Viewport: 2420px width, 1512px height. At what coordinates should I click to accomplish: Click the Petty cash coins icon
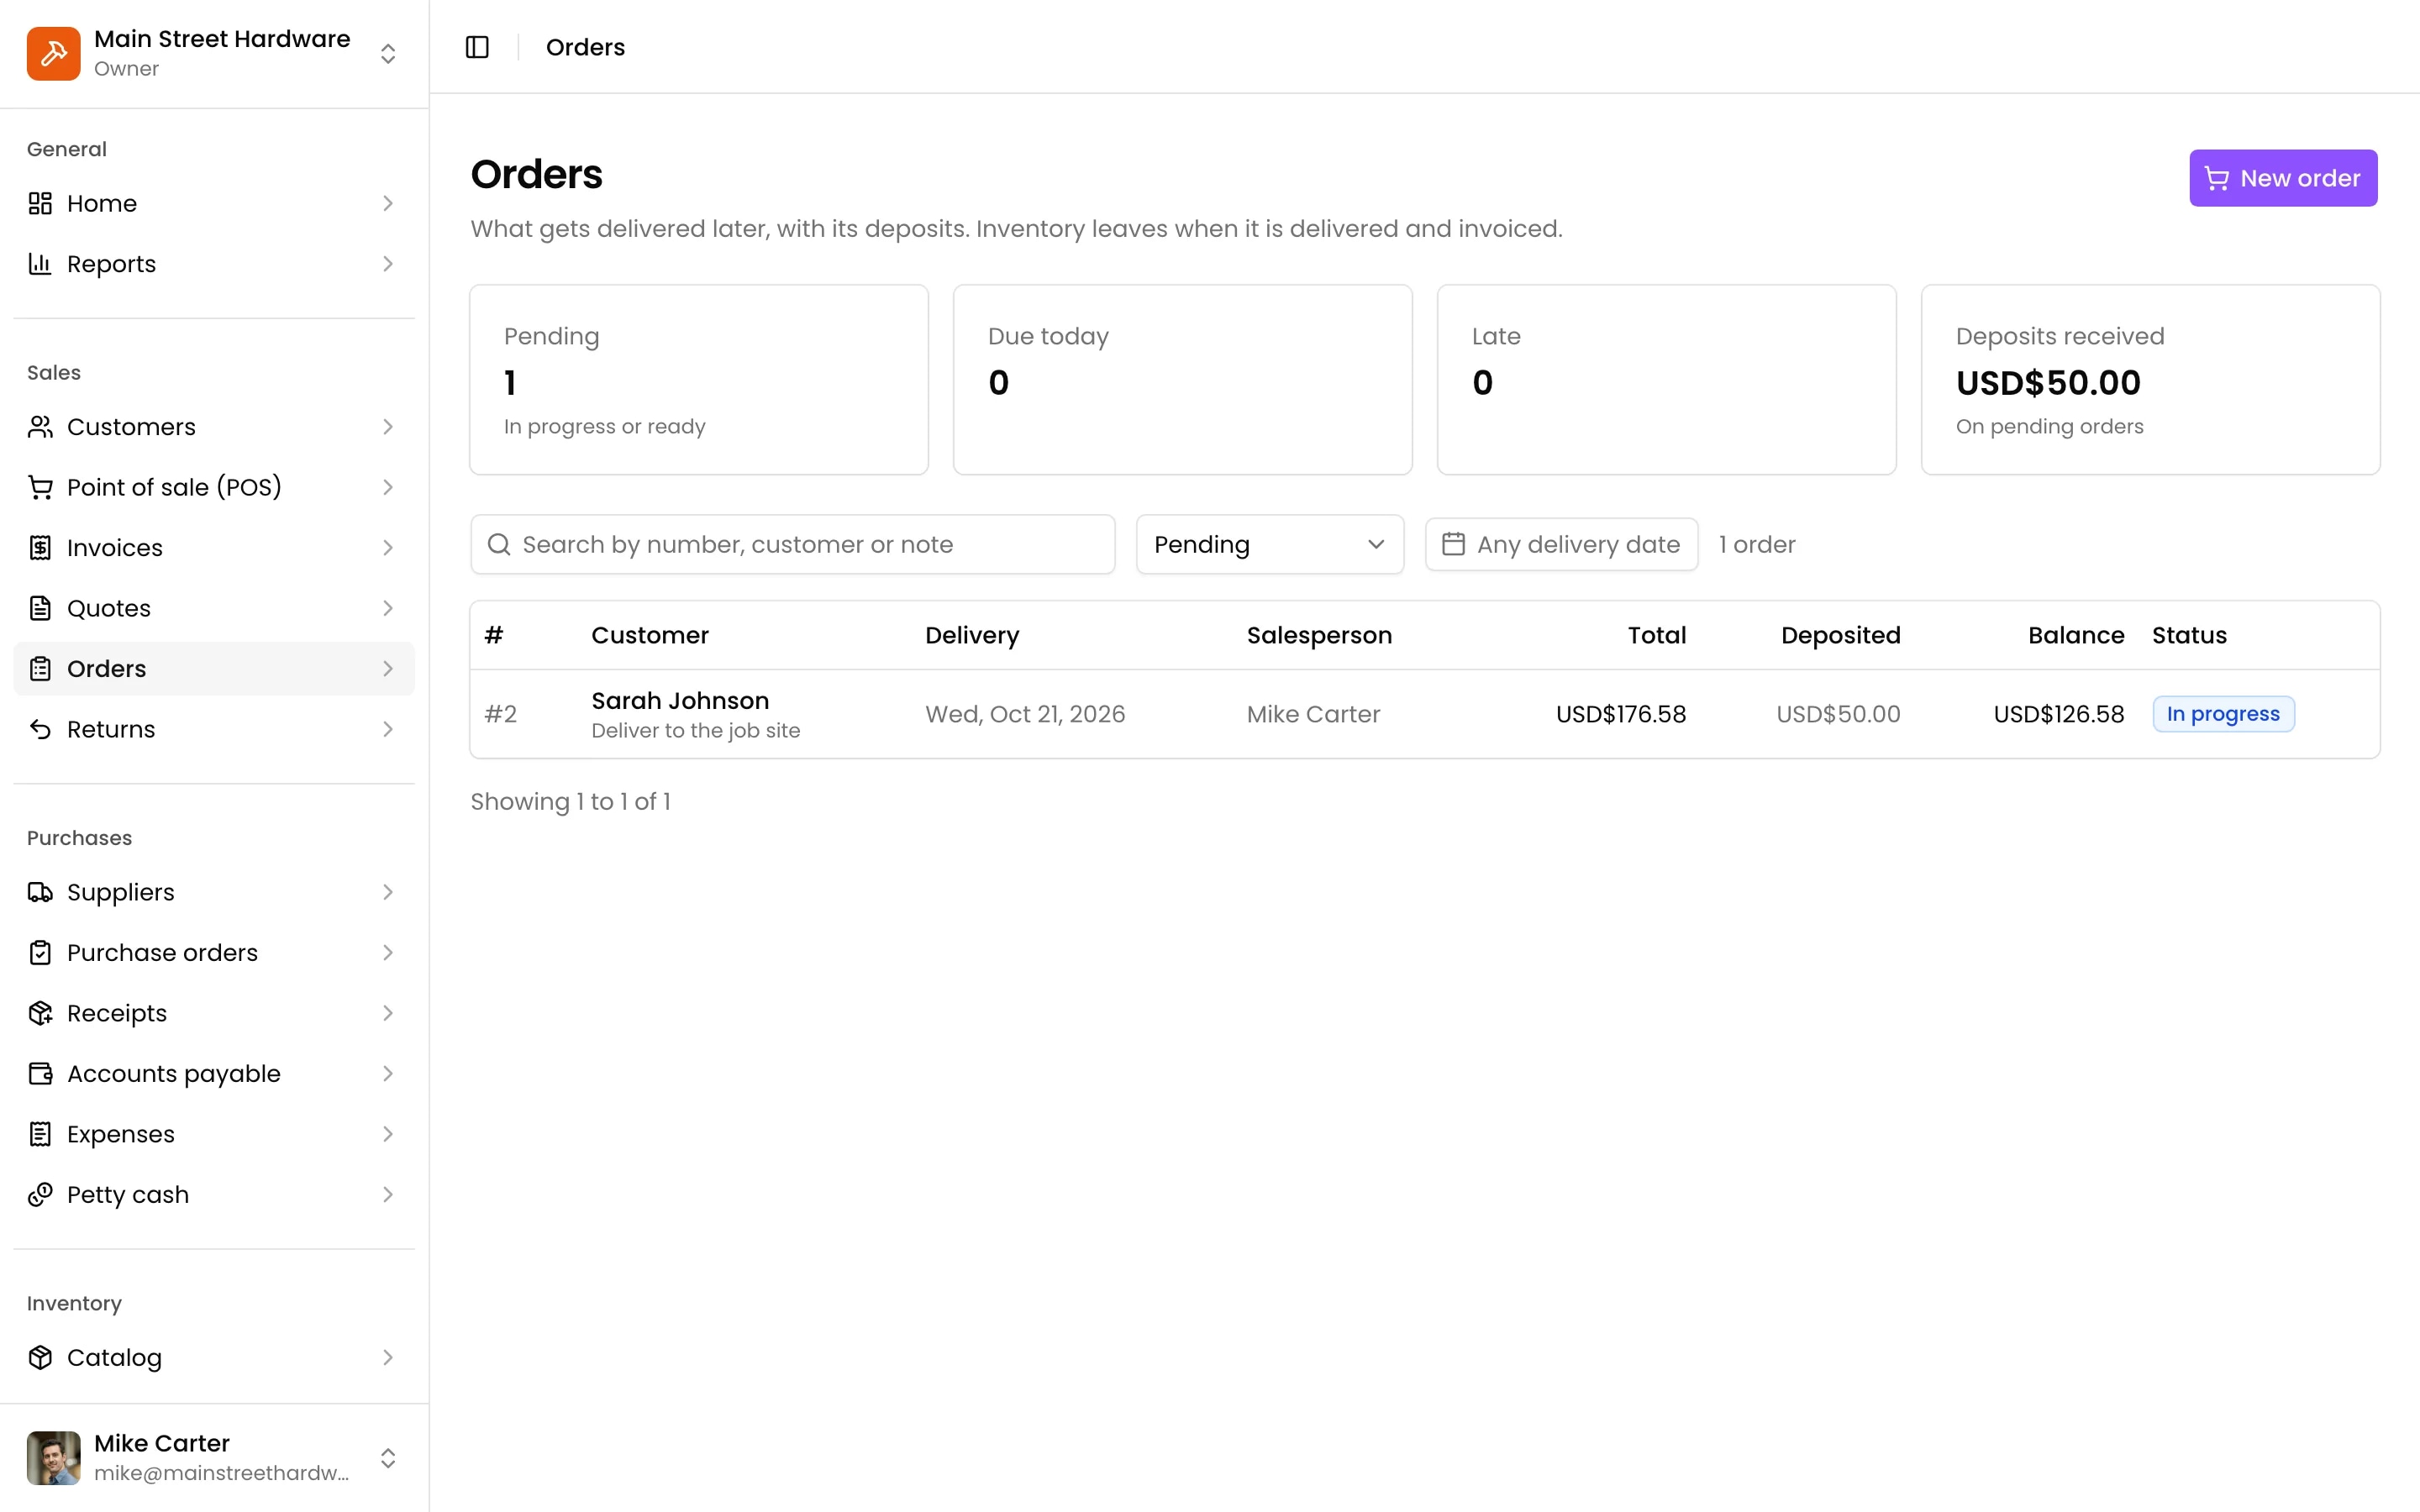[x=40, y=1195]
